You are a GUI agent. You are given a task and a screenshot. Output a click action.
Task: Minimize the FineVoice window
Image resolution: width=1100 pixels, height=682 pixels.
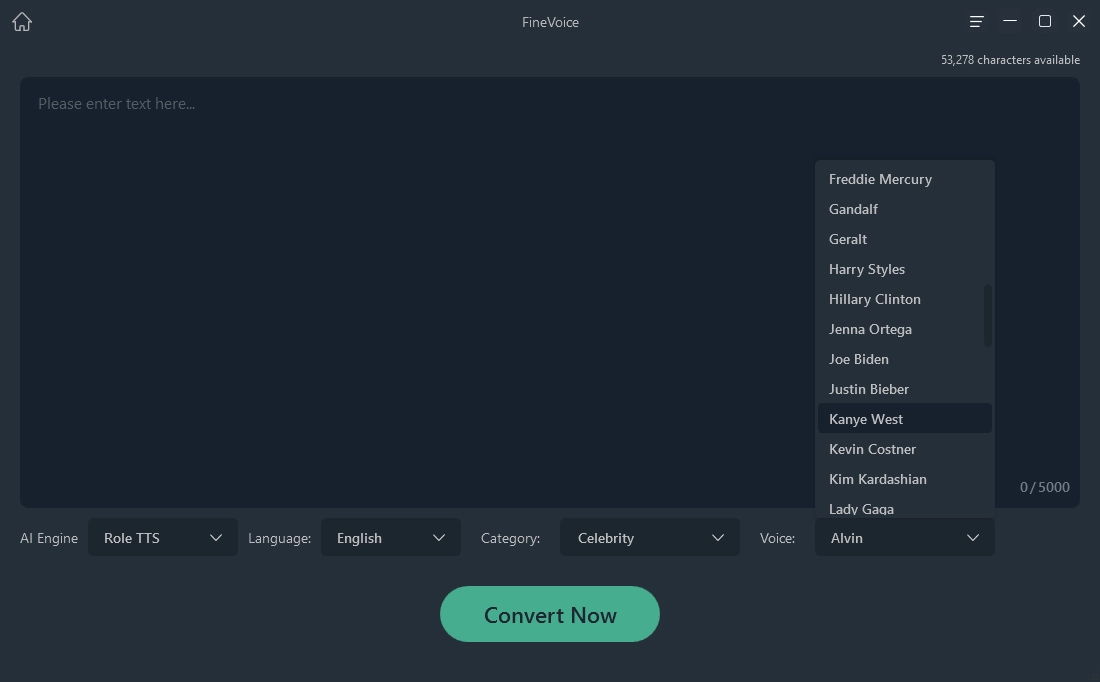tap(1010, 21)
